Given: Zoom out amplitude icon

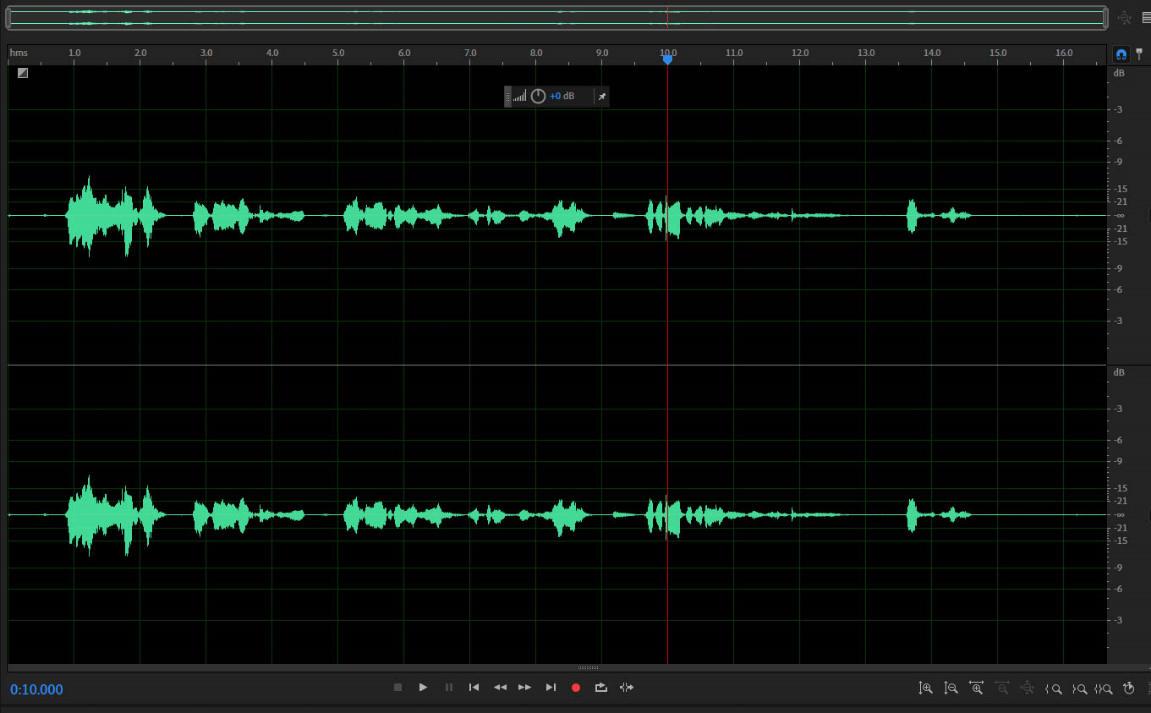Looking at the screenshot, I should click(x=951, y=688).
